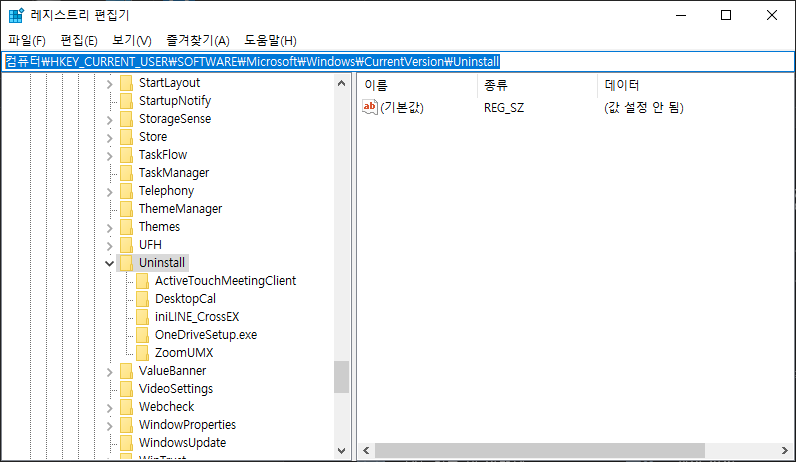796x462 pixels.
Task: Click the DesktopCal folder icon
Action: click(142, 299)
